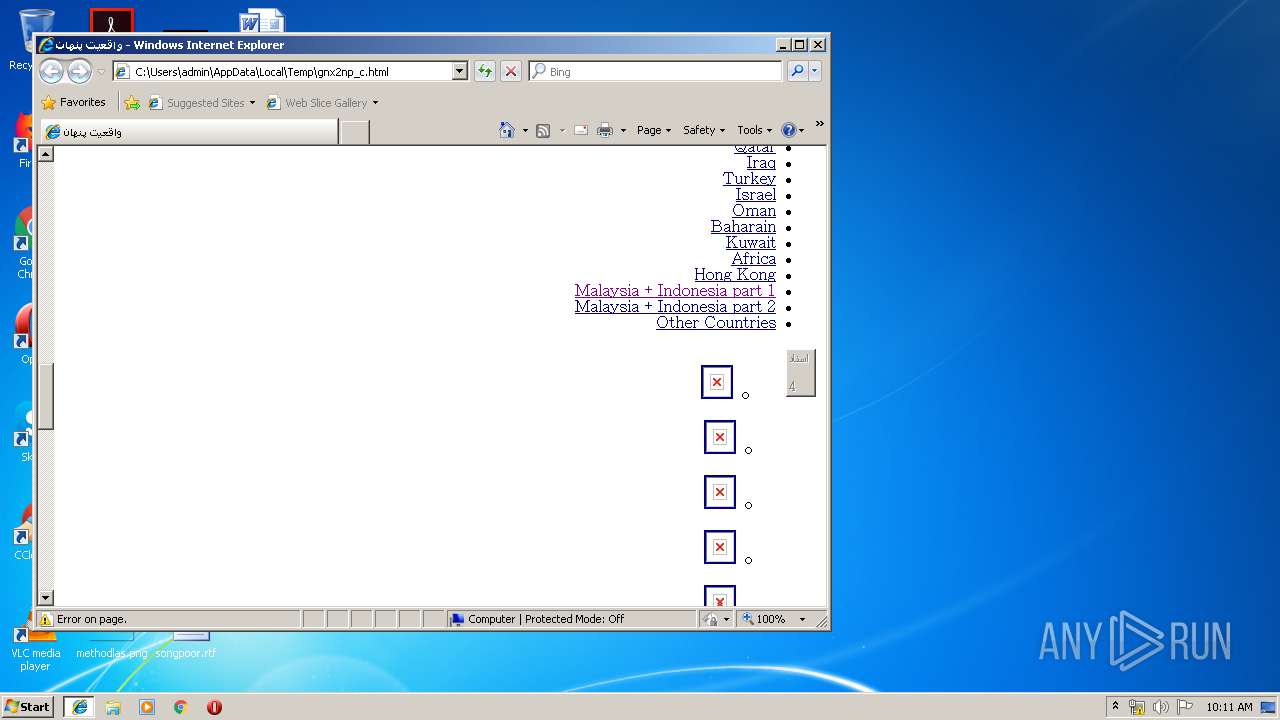
Task: Click the volume speaker tray icon
Action: (x=1160, y=707)
